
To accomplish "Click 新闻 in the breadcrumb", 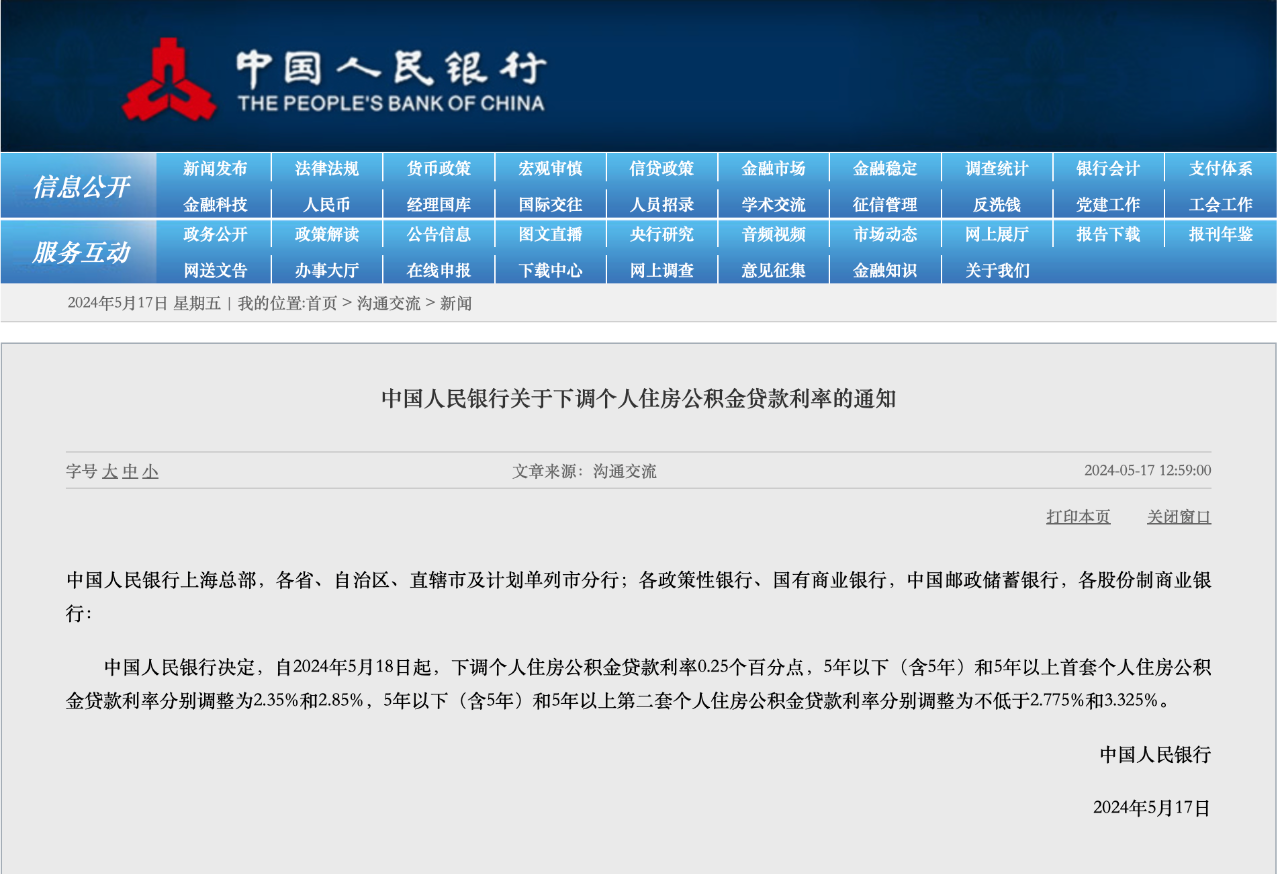I will [x=456, y=304].
